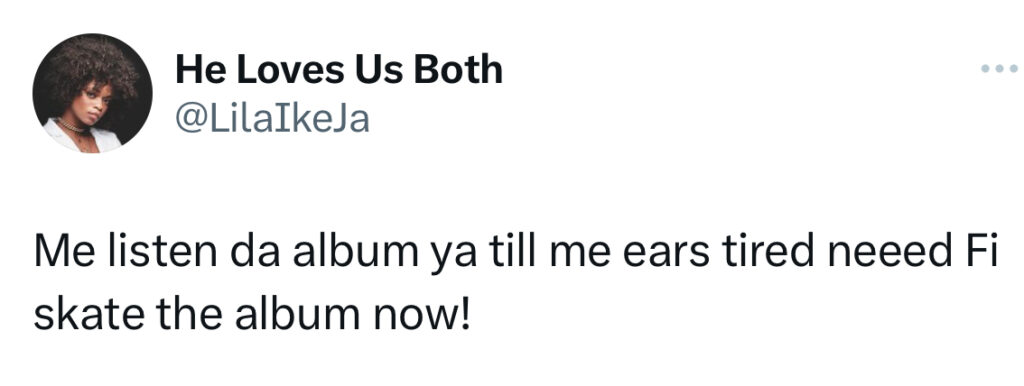This screenshot has height=386, width=1024.
Task: Open the profile avatar photo
Action: (92, 93)
